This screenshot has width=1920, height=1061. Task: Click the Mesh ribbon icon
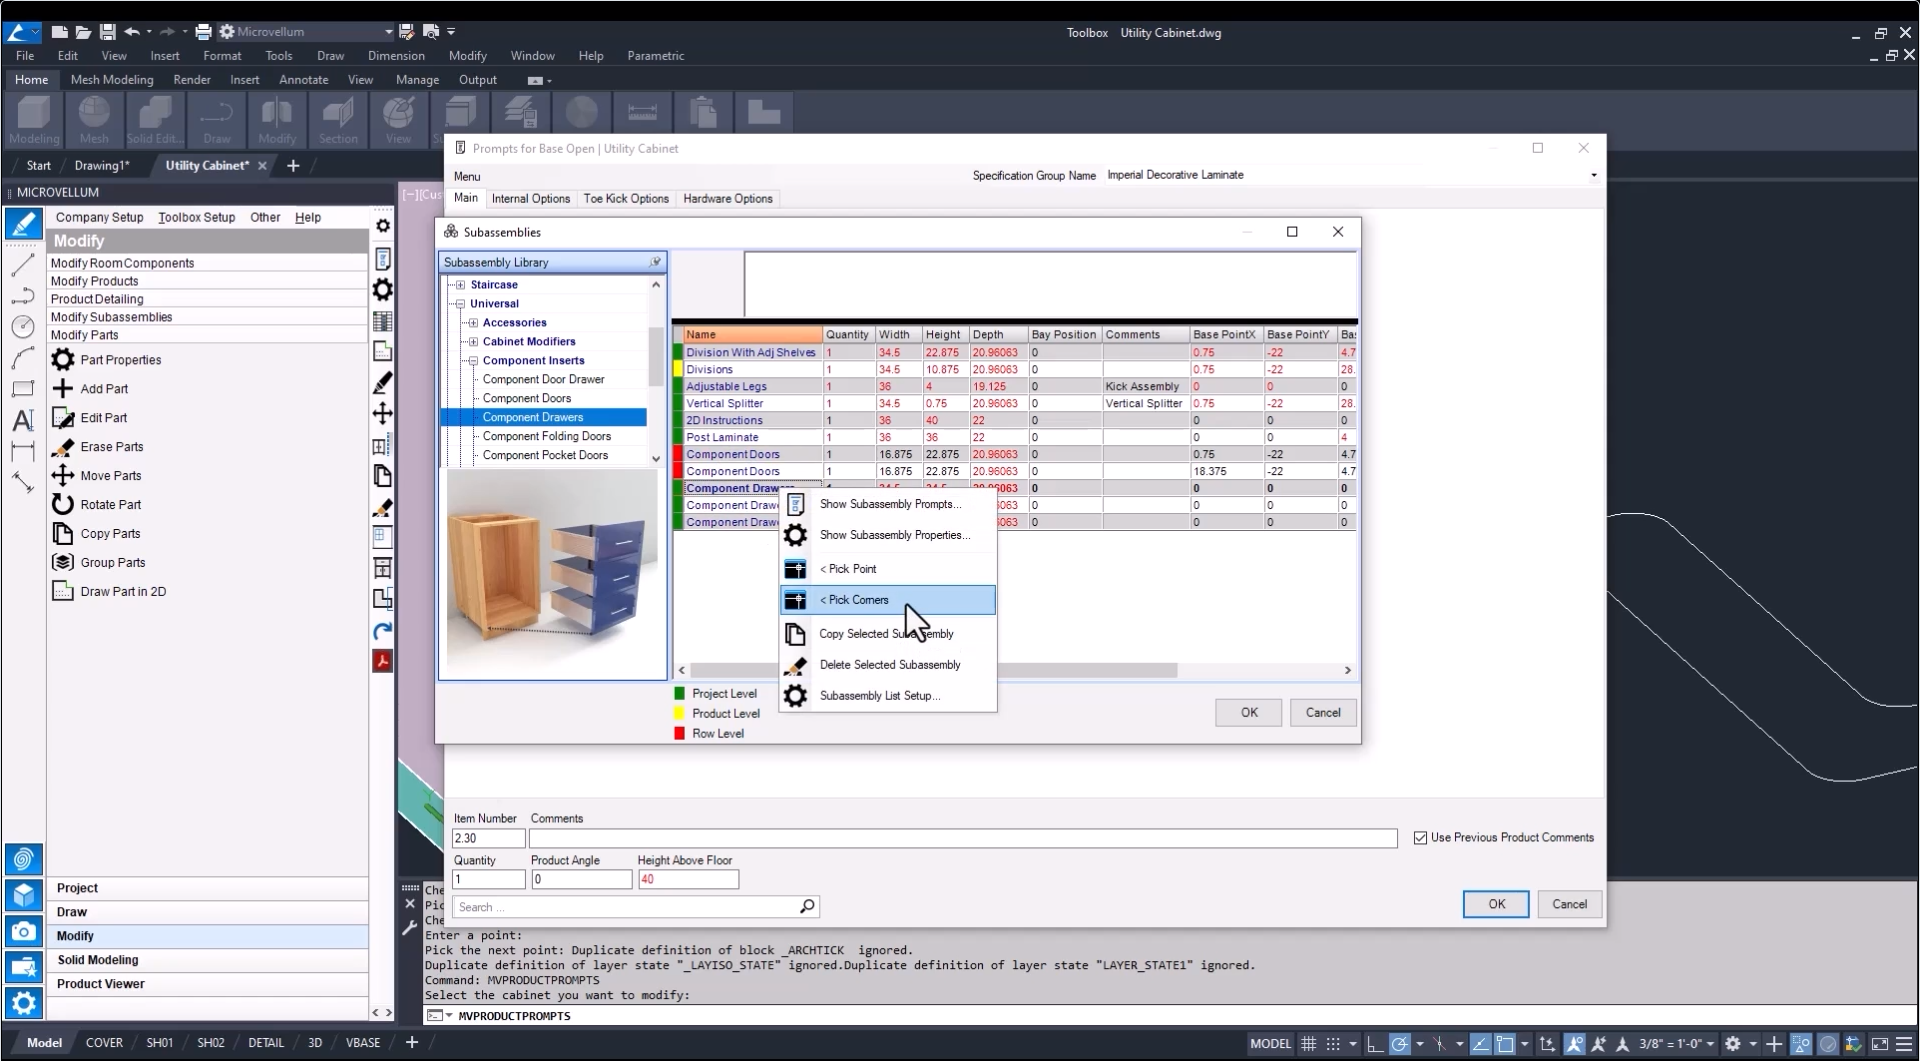(x=94, y=120)
